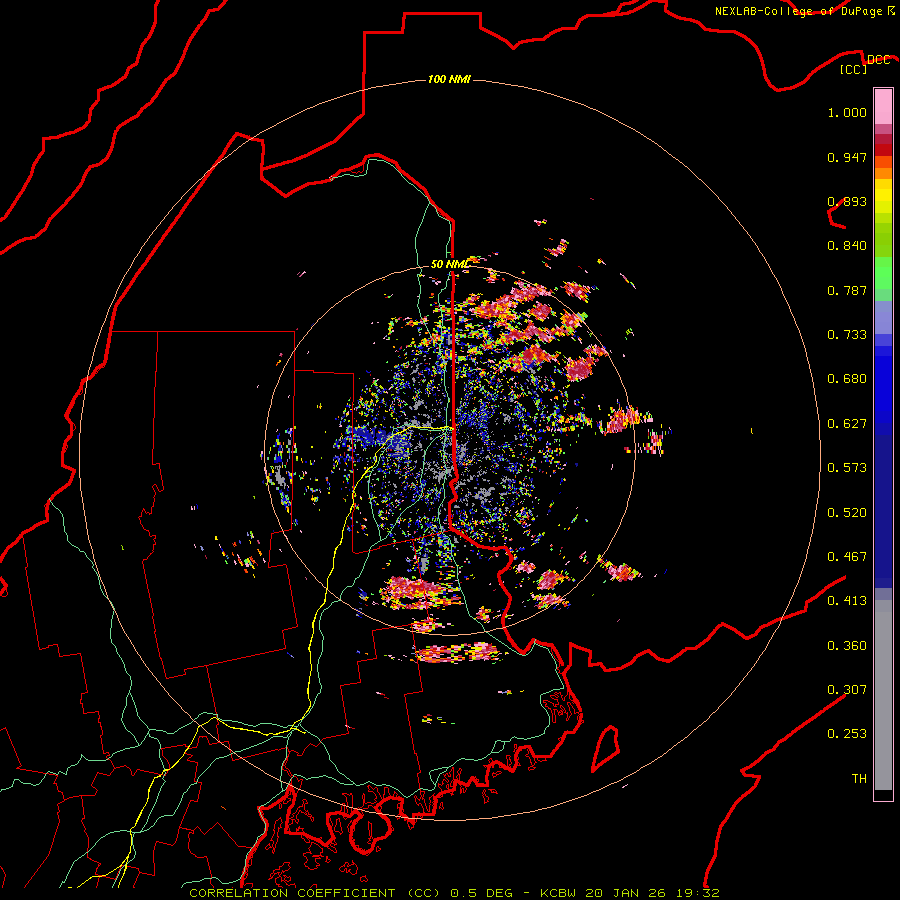This screenshot has height=900, width=900.
Task: Click the DCC [CC] legend title
Action: click(x=864, y=64)
